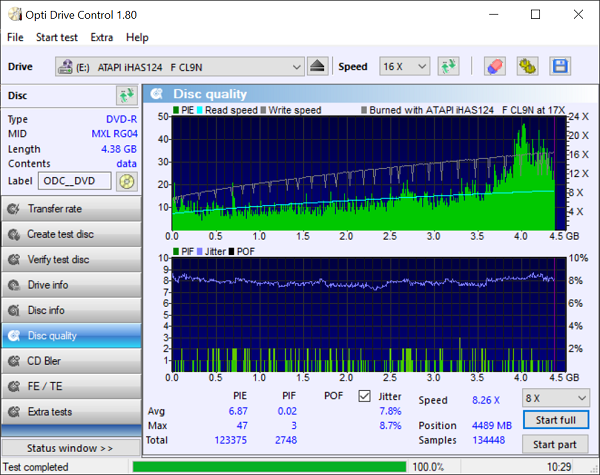Click the green progress bar at bottom

pyautogui.click(x=268, y=466)
